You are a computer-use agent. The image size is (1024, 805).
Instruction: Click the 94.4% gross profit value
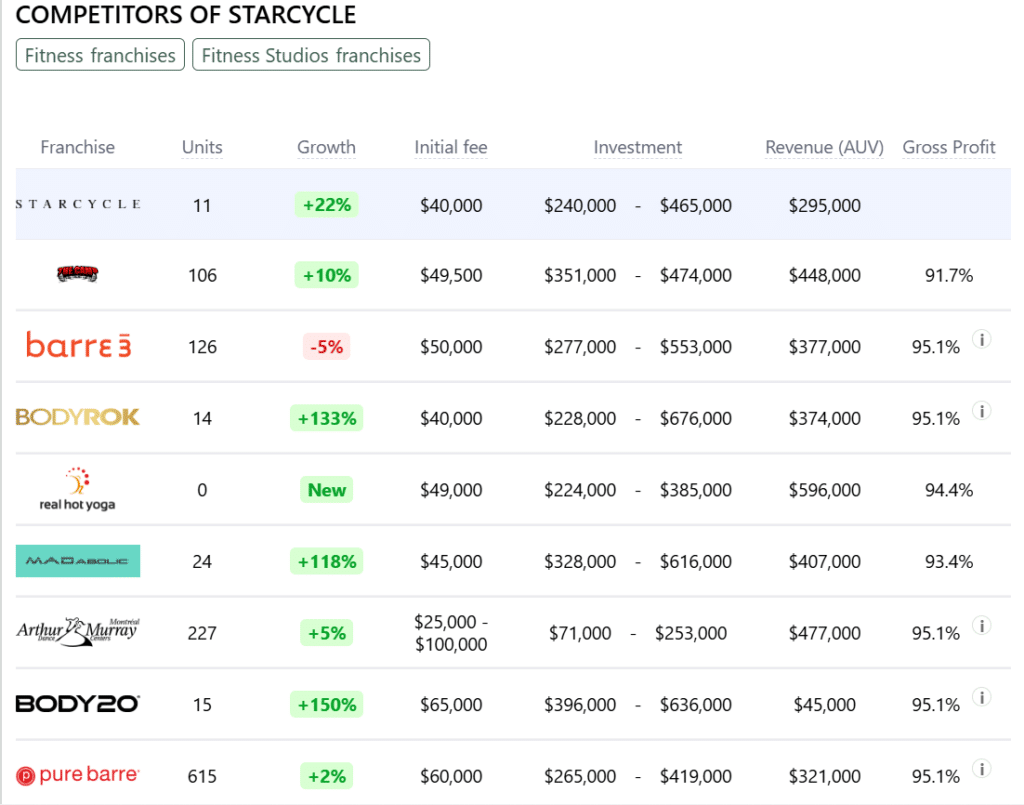point(949,490)
